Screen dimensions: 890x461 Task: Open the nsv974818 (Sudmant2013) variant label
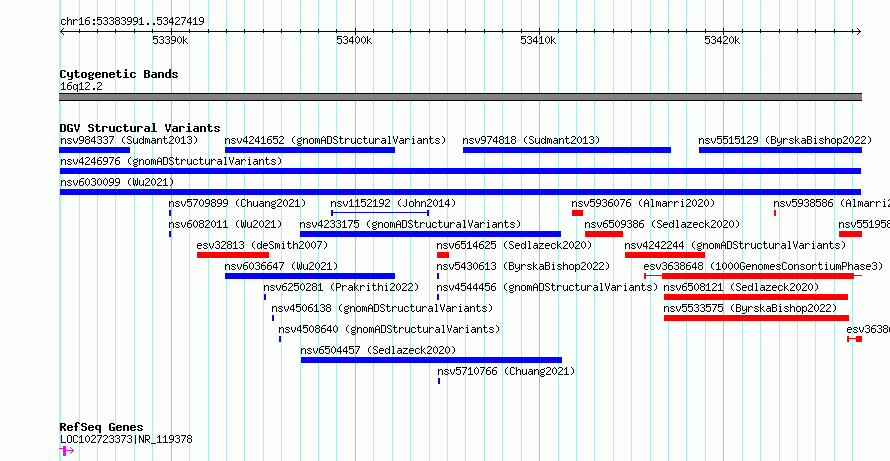coord(531,140)
